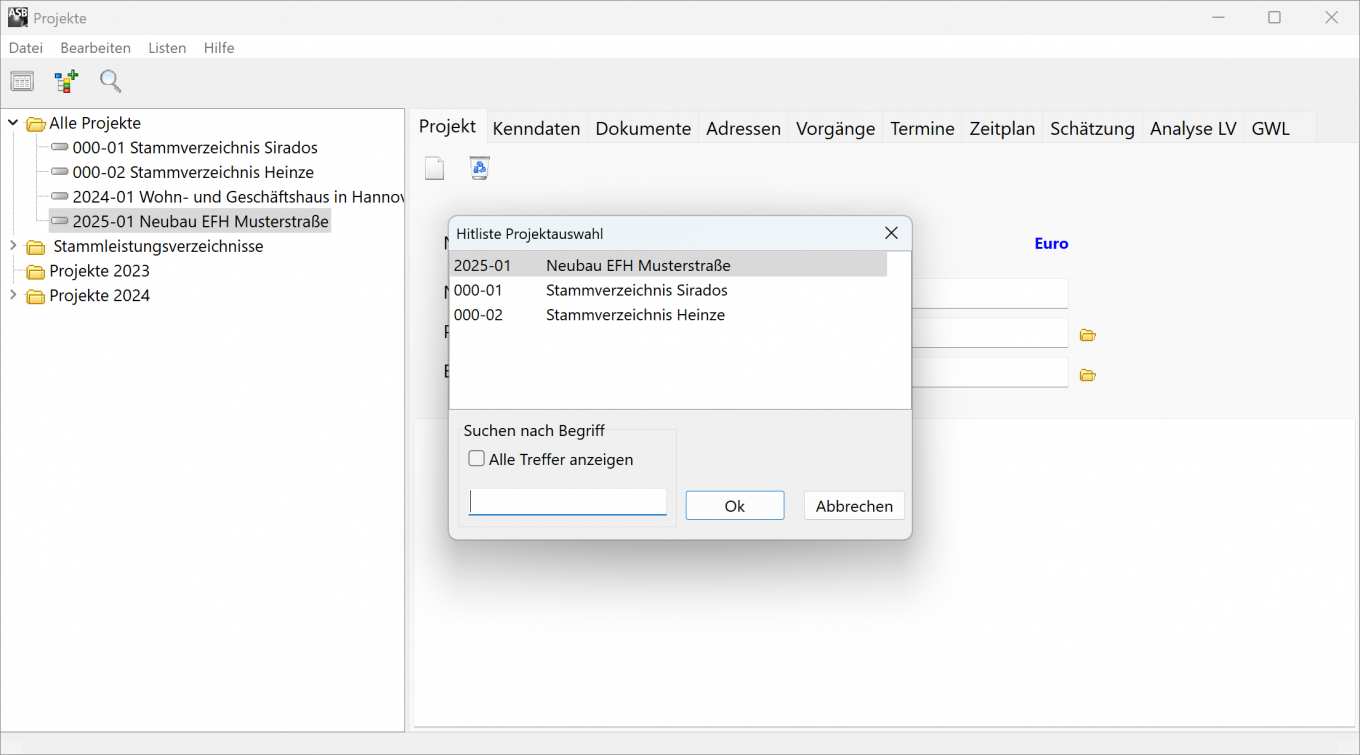Viewport: 1360px width, 755px height.
Task: Click the upper yellow folder browse icon
Action: point(1088,335)
